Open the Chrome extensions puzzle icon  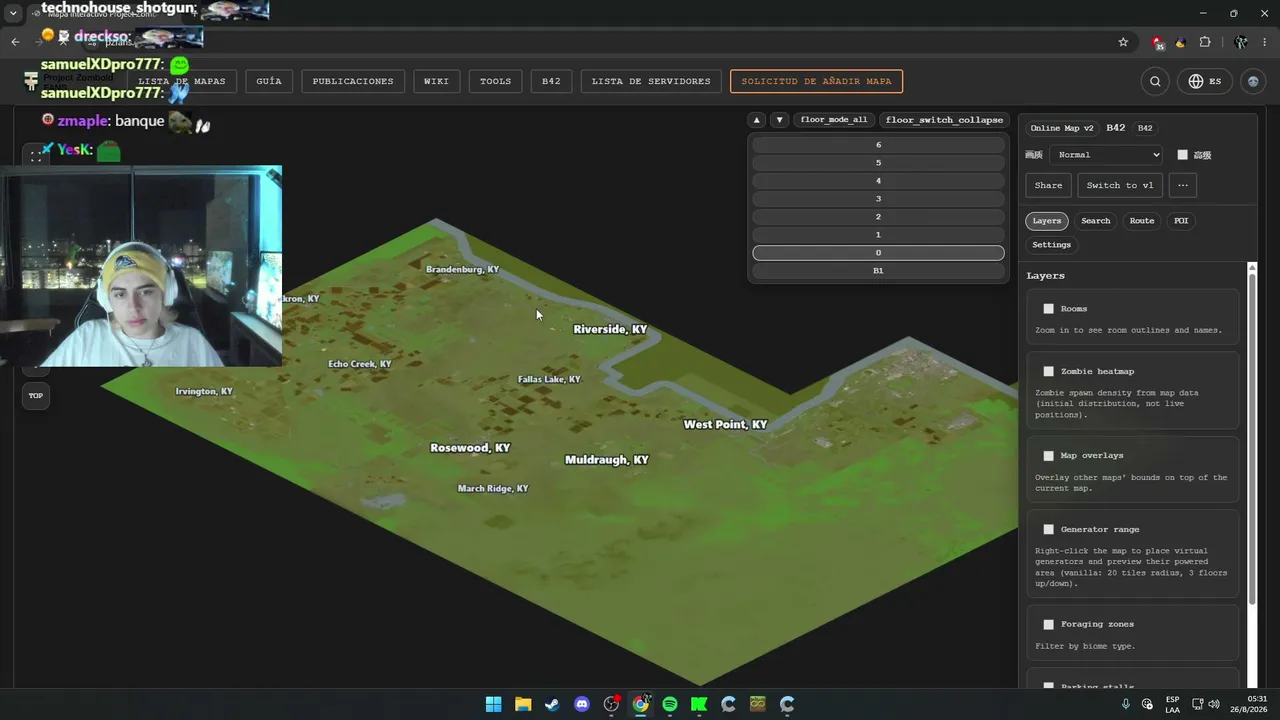pyautogui.click(x=1205, y=42)
